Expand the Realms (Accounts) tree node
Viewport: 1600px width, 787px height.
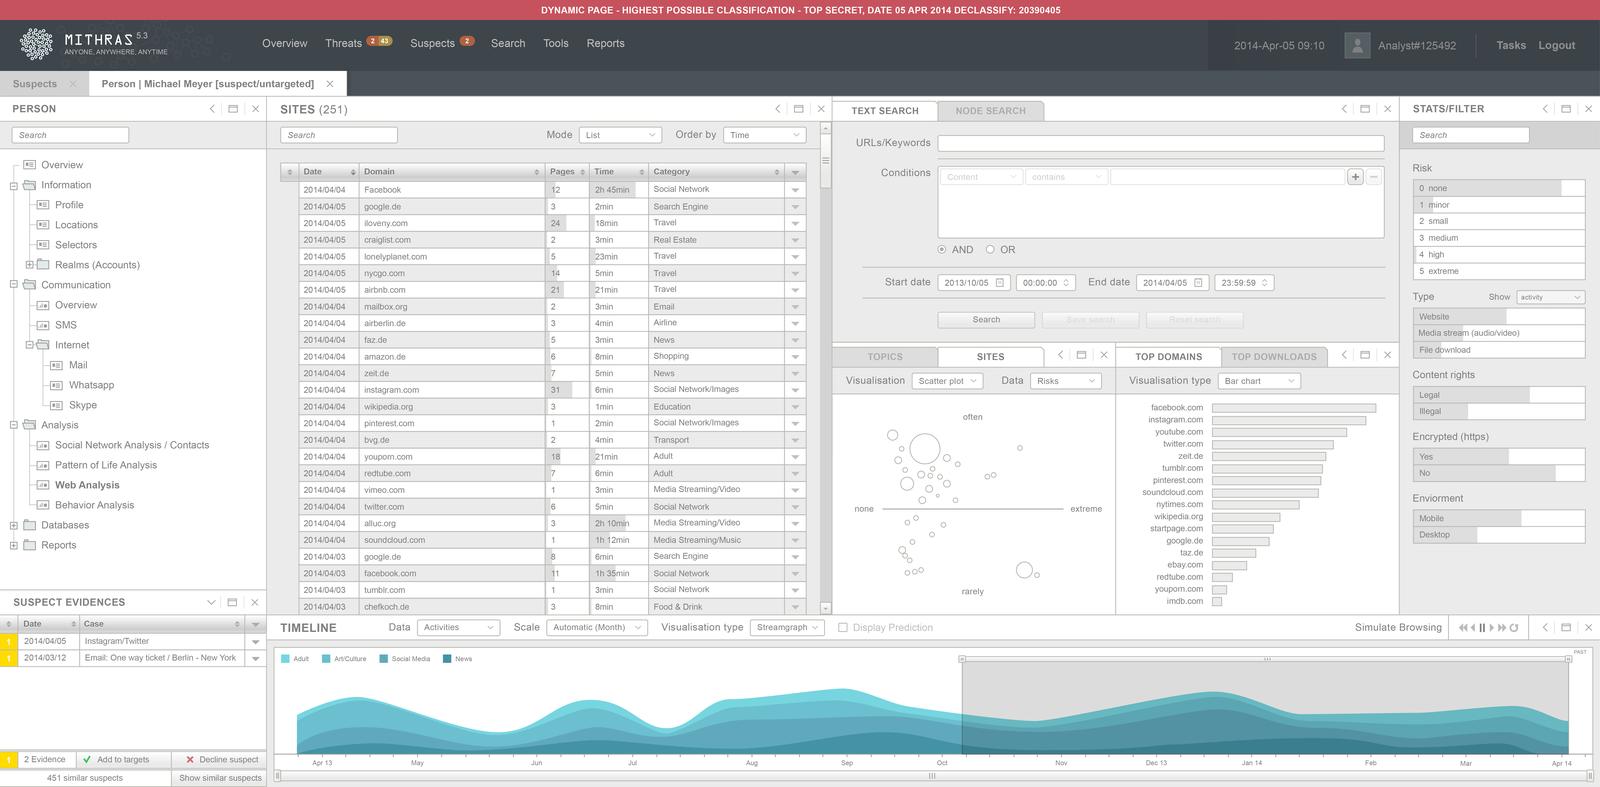tap(29, 265)
